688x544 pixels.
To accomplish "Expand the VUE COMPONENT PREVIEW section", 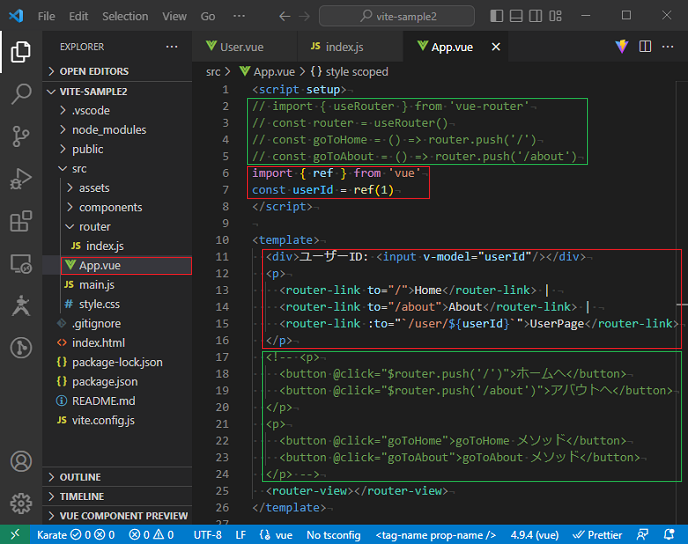I will [x=117, y=515].
